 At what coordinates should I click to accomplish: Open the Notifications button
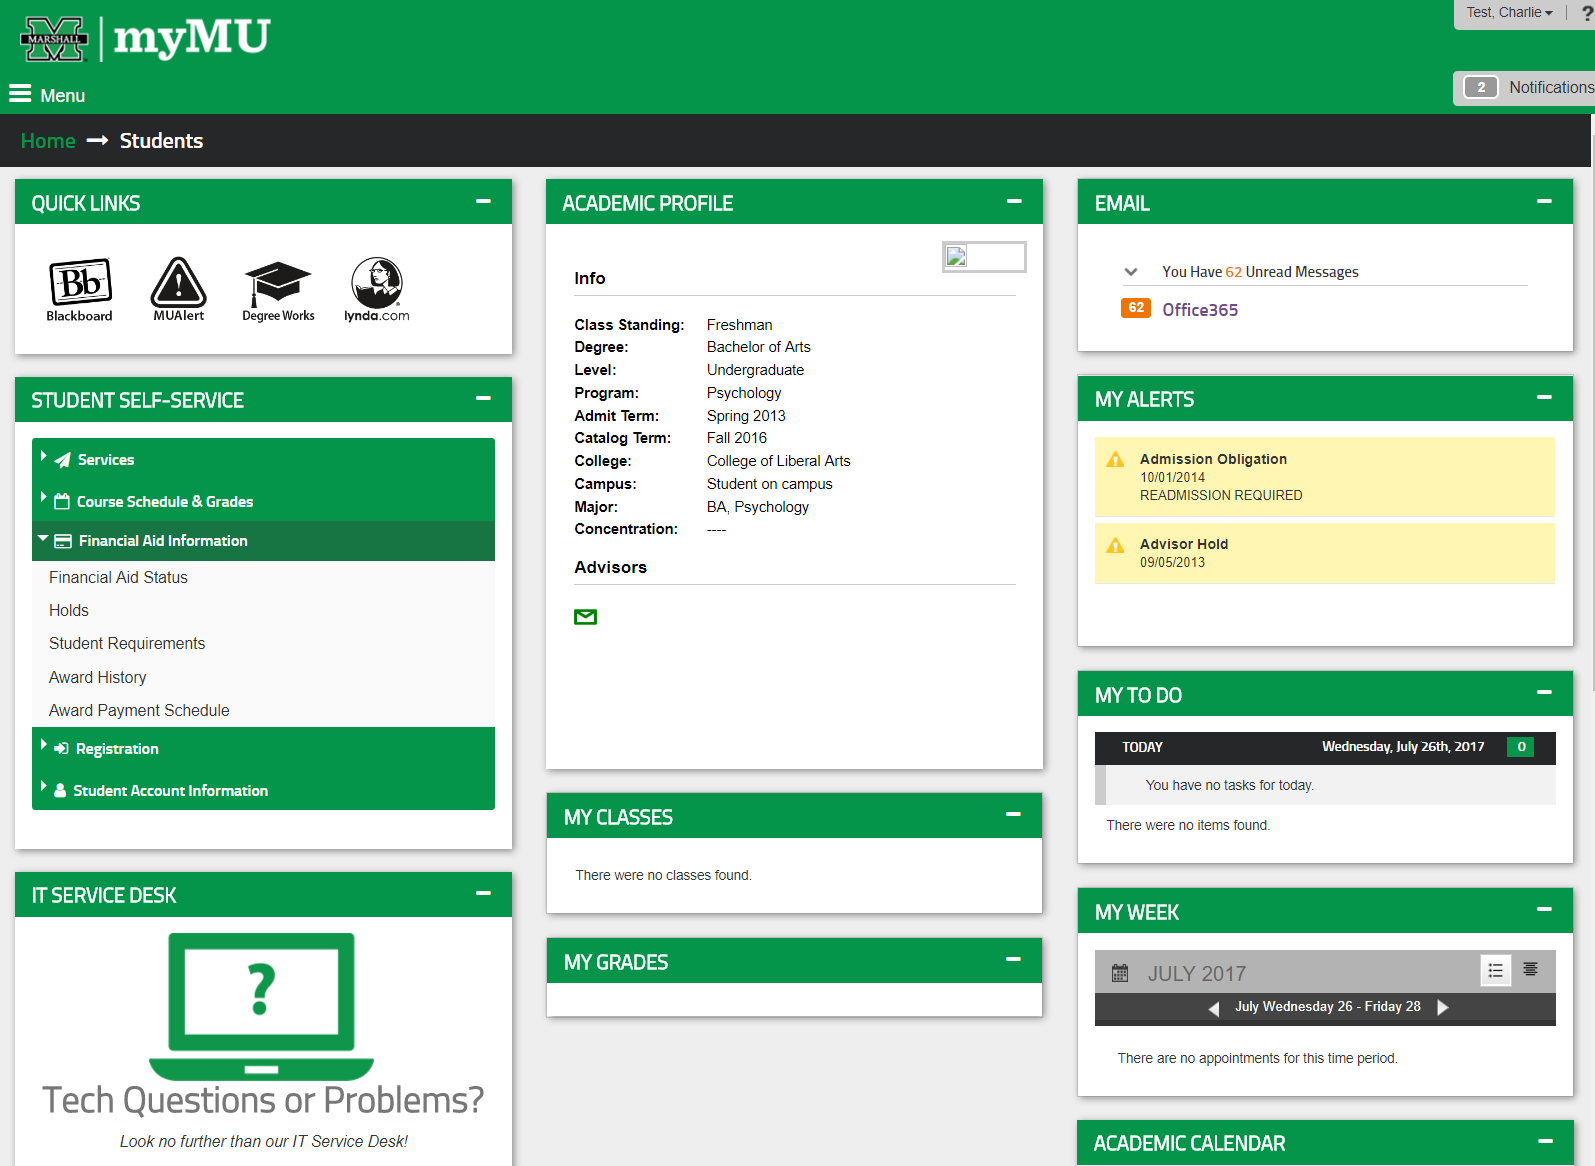click(1527, 88)
